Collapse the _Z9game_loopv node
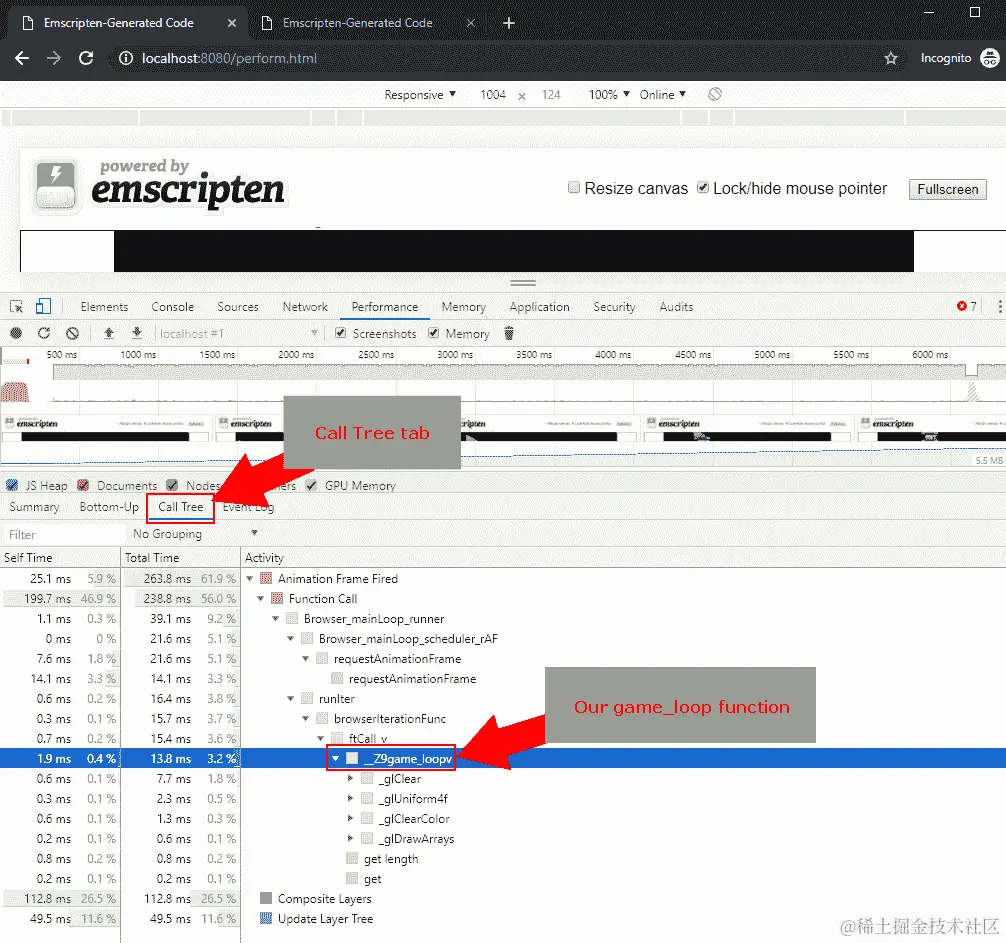This screenshot has height=943, width=1006. (x=335, y=758)
